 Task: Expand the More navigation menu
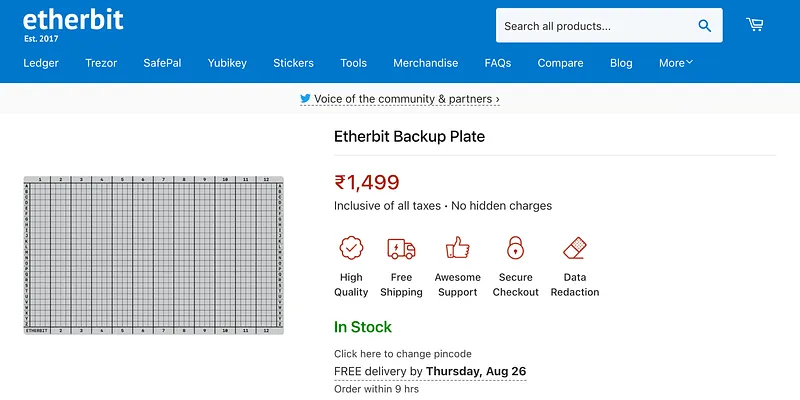click(675, 63)
